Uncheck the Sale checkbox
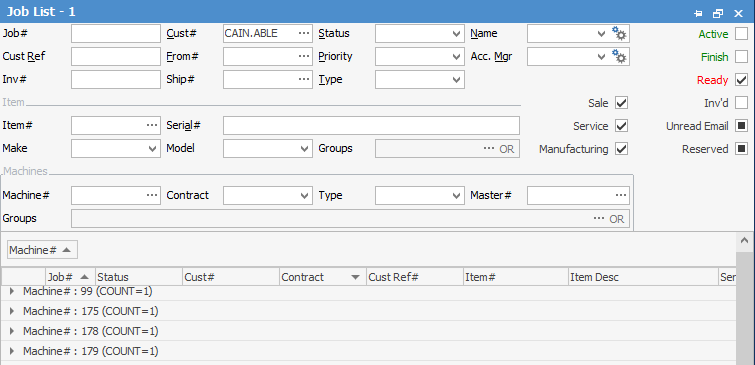This screenshot has height=365, width=755. click(622, 103)
